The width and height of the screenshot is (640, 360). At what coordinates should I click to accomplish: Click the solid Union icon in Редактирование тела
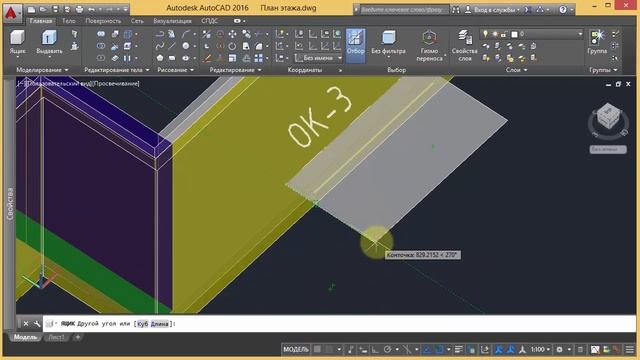tap(101, 34)
